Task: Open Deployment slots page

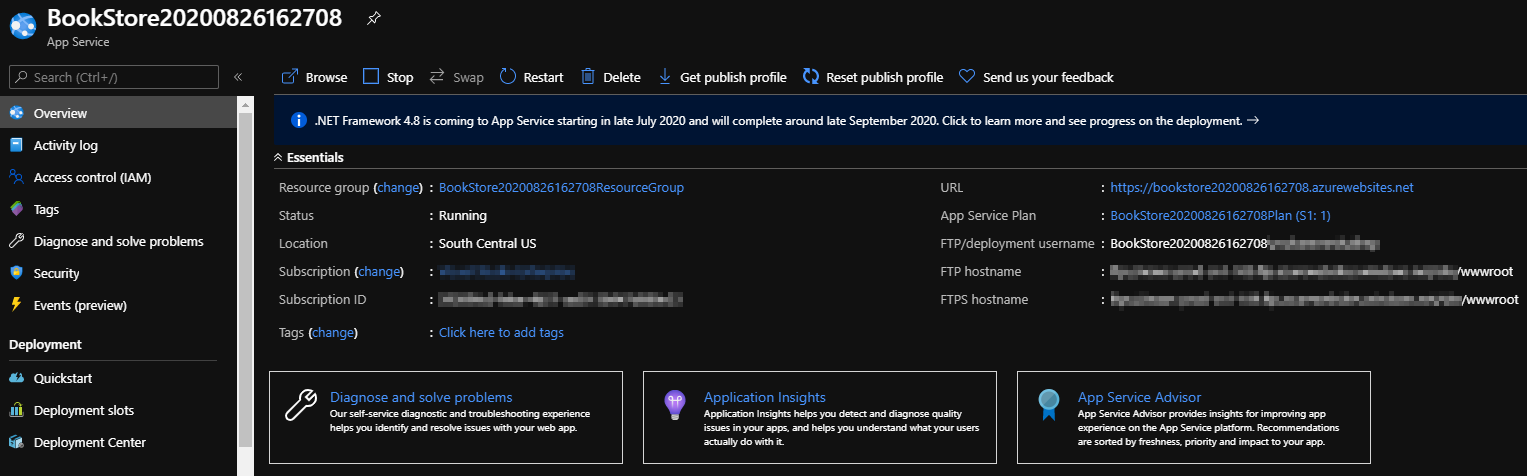Action: click(x=84, y=410)
